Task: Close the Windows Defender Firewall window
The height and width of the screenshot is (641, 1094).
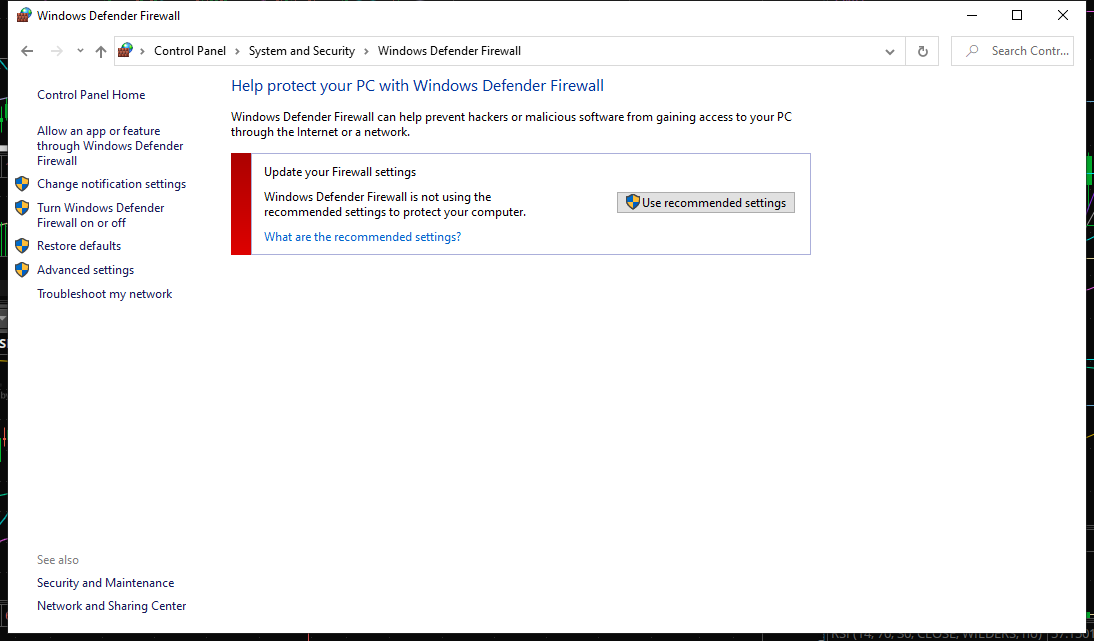Action: [x=1063, y=15]
